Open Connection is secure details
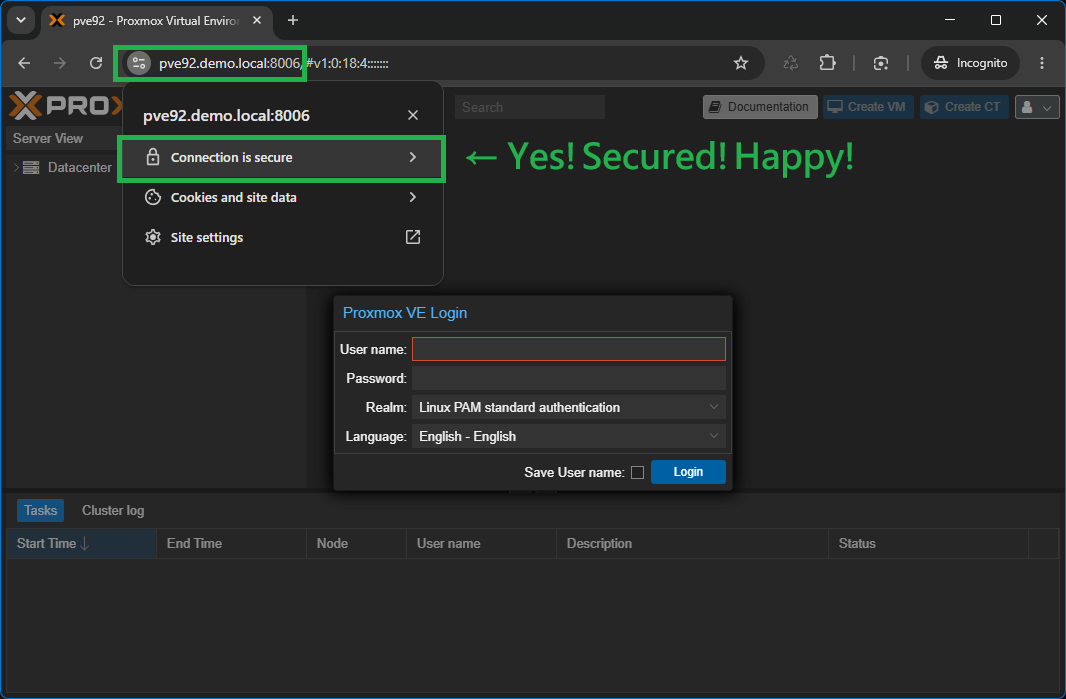This screenshot has width=1066, height=699. click(x=282, y=157)
